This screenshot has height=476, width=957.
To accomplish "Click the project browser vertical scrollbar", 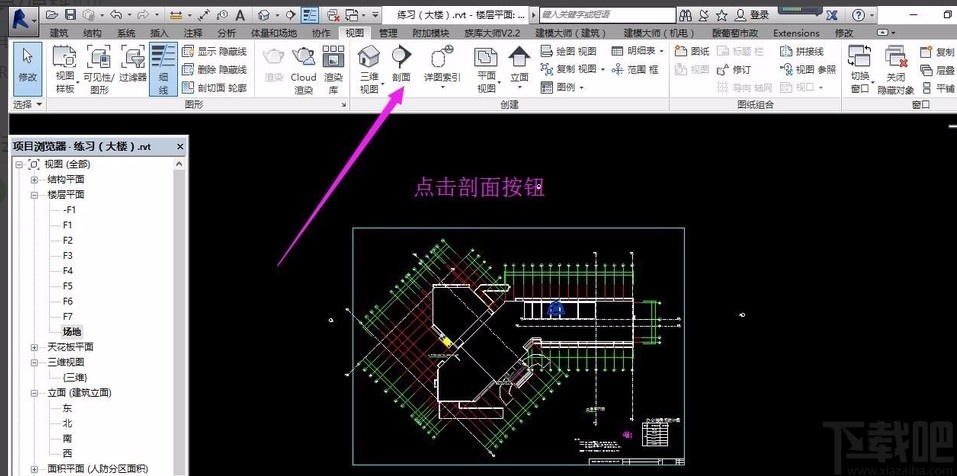I will 179,317.
